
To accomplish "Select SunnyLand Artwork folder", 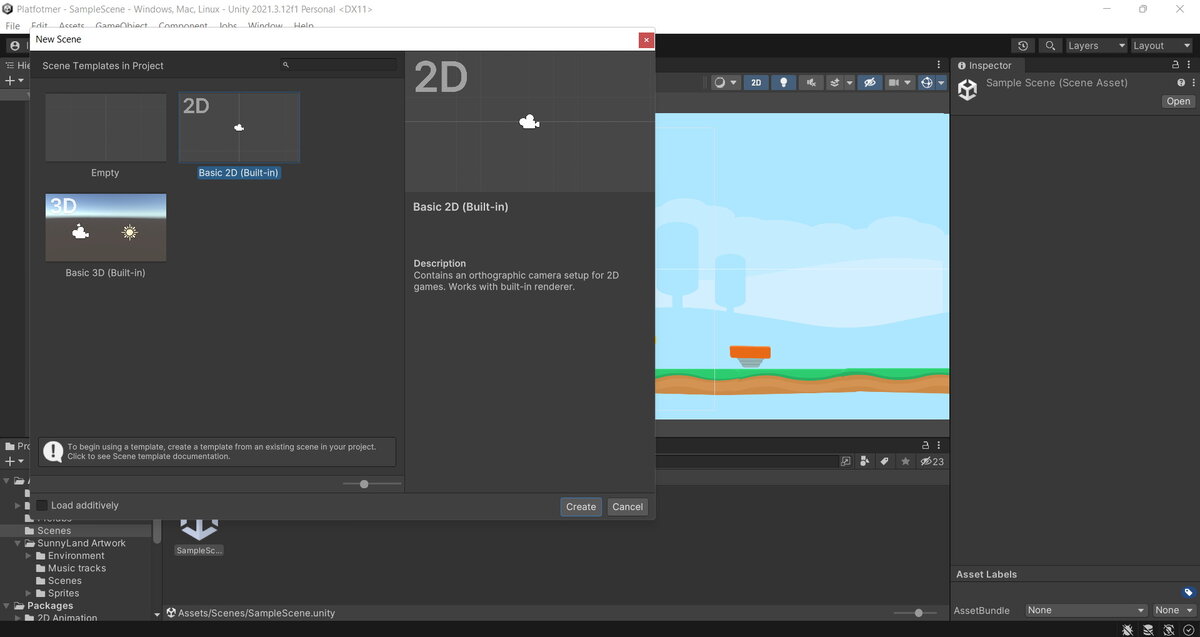I will click(81, 543).
